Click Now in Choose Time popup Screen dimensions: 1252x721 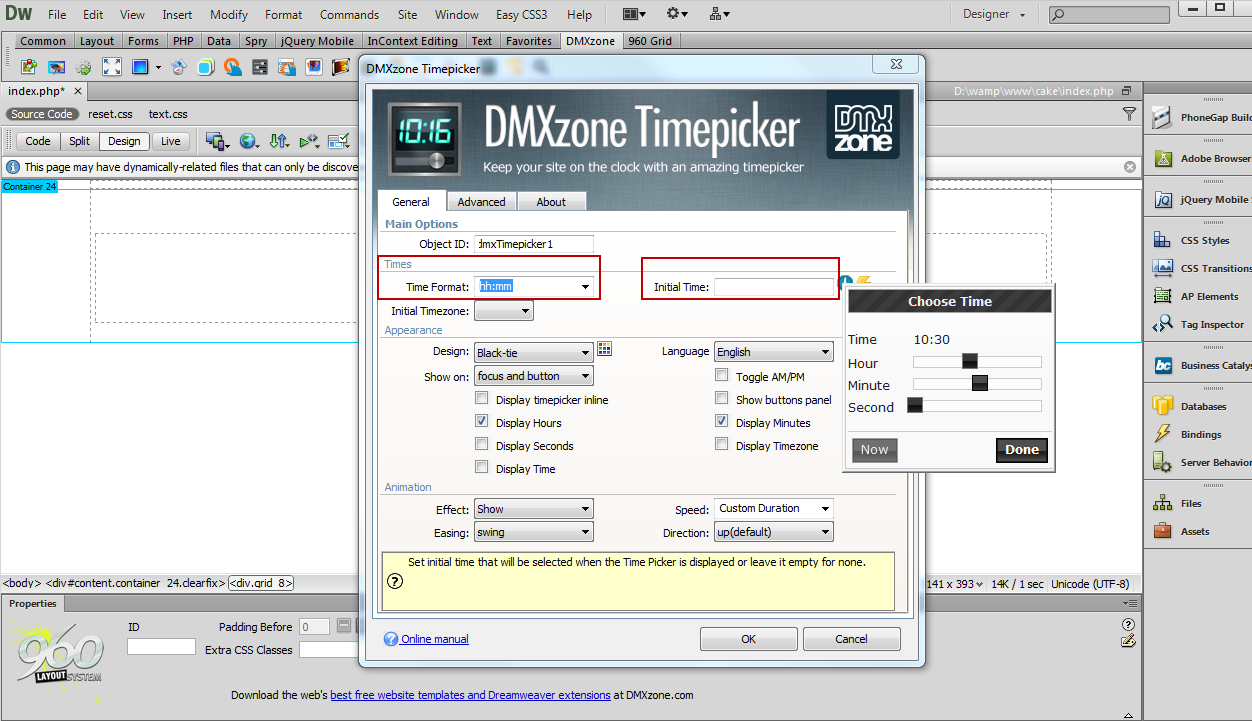pyautogui.click(x=874, y=450)
